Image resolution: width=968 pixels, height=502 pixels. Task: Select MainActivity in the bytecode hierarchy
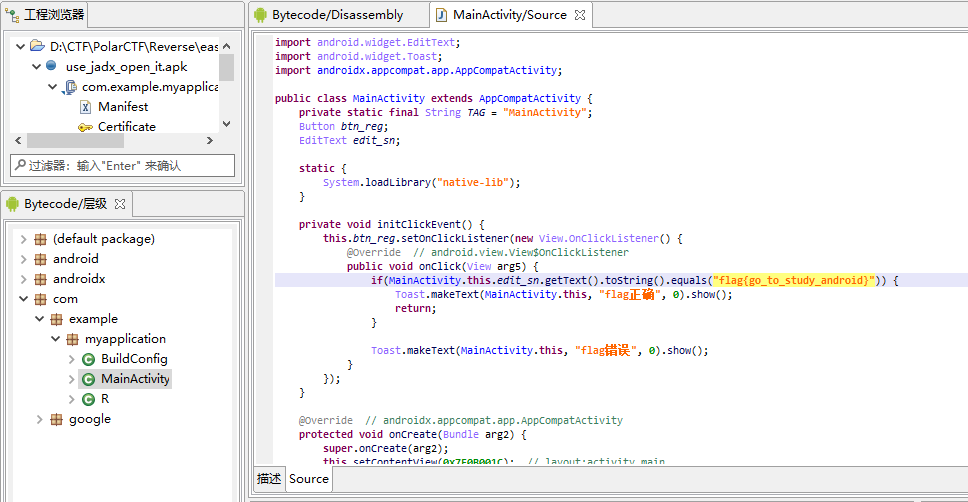pyautogui.click(x=135, y=379)
